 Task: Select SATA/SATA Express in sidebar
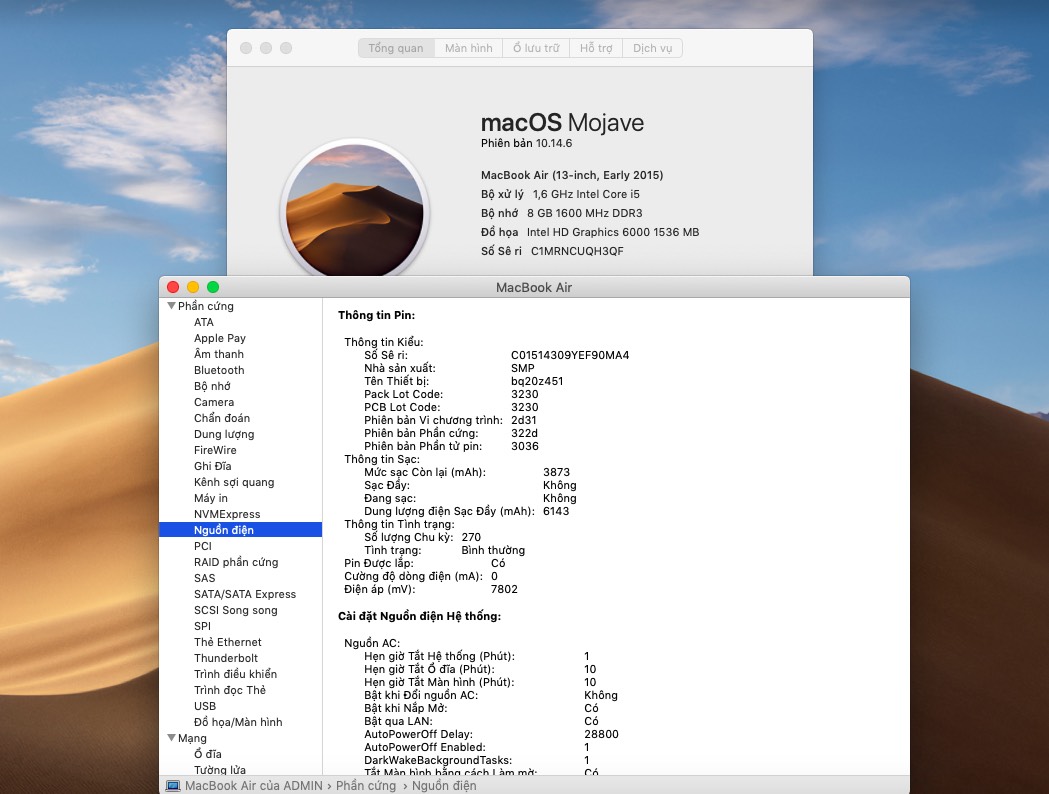tap(245, 594)
